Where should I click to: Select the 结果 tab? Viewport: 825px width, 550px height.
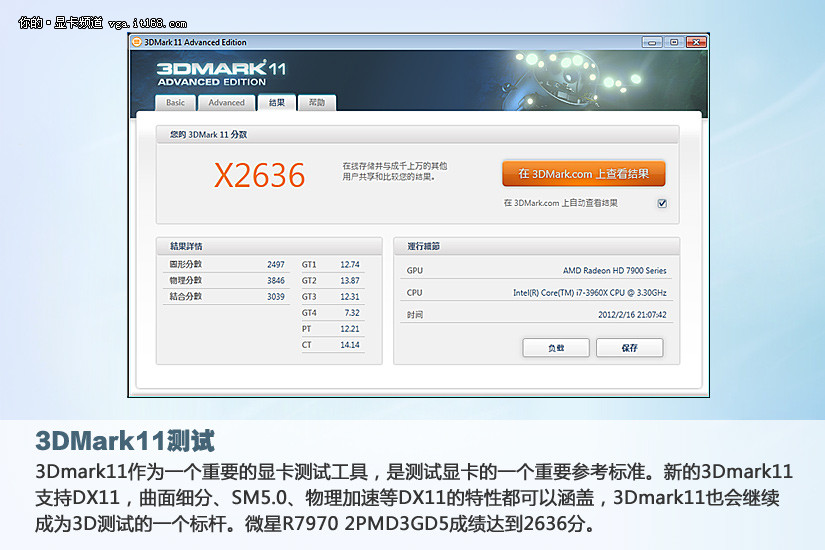click(x=276, y=103)
